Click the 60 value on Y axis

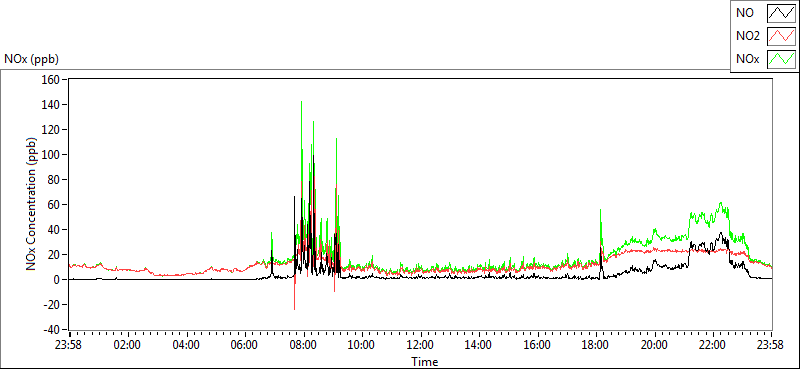(55, 205)
